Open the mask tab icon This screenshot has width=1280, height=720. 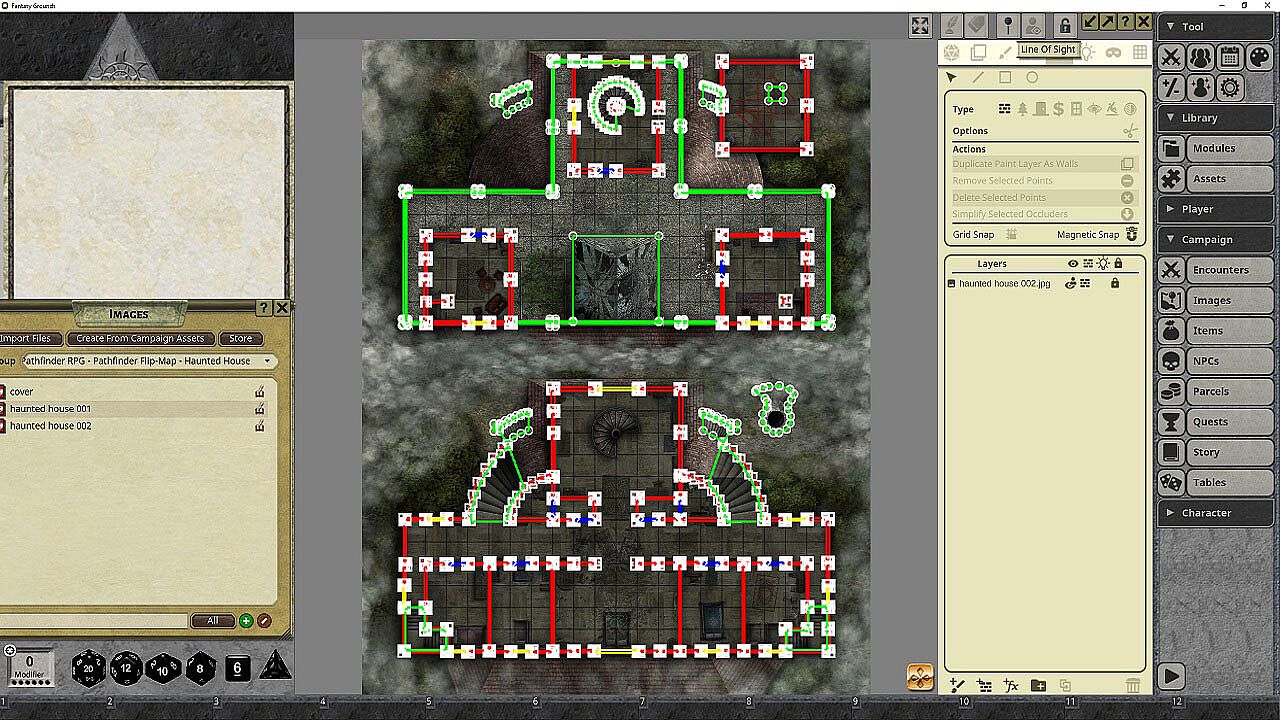pyautogui.click(x=1114, y=52)
